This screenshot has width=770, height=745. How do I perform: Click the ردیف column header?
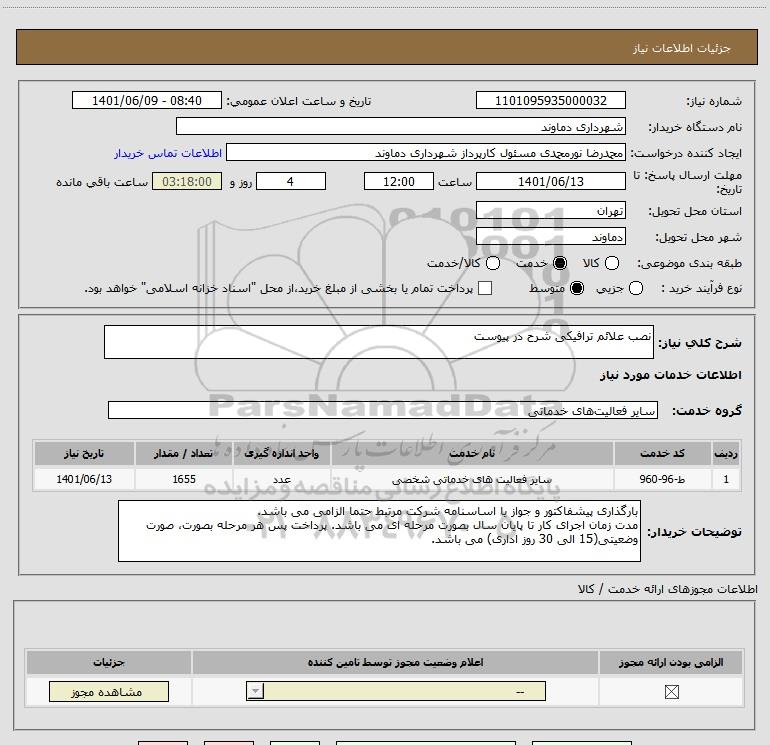click(726, 453)
